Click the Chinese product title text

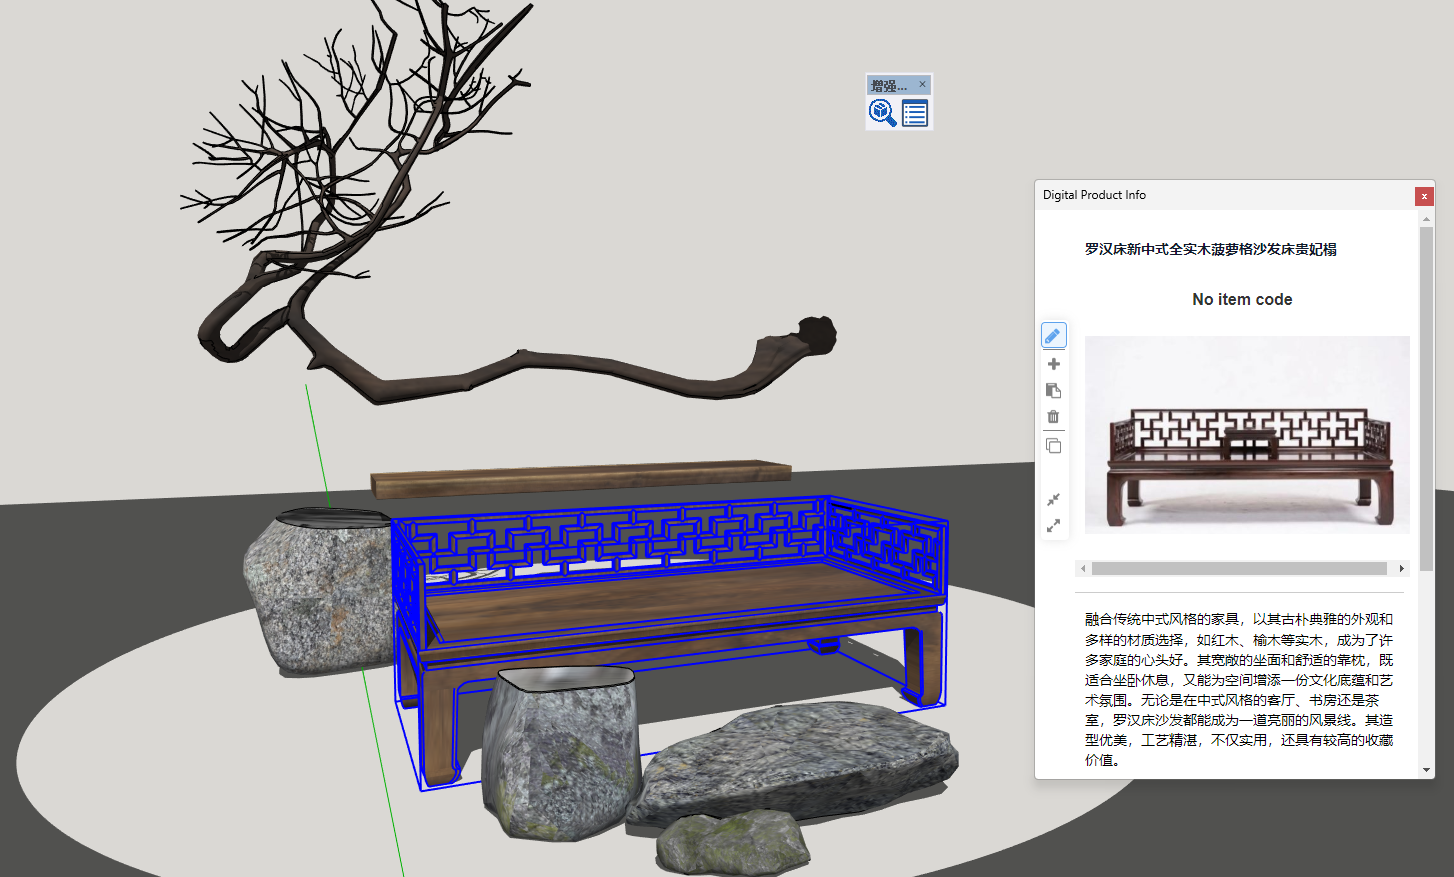(x=1210, y=249)
